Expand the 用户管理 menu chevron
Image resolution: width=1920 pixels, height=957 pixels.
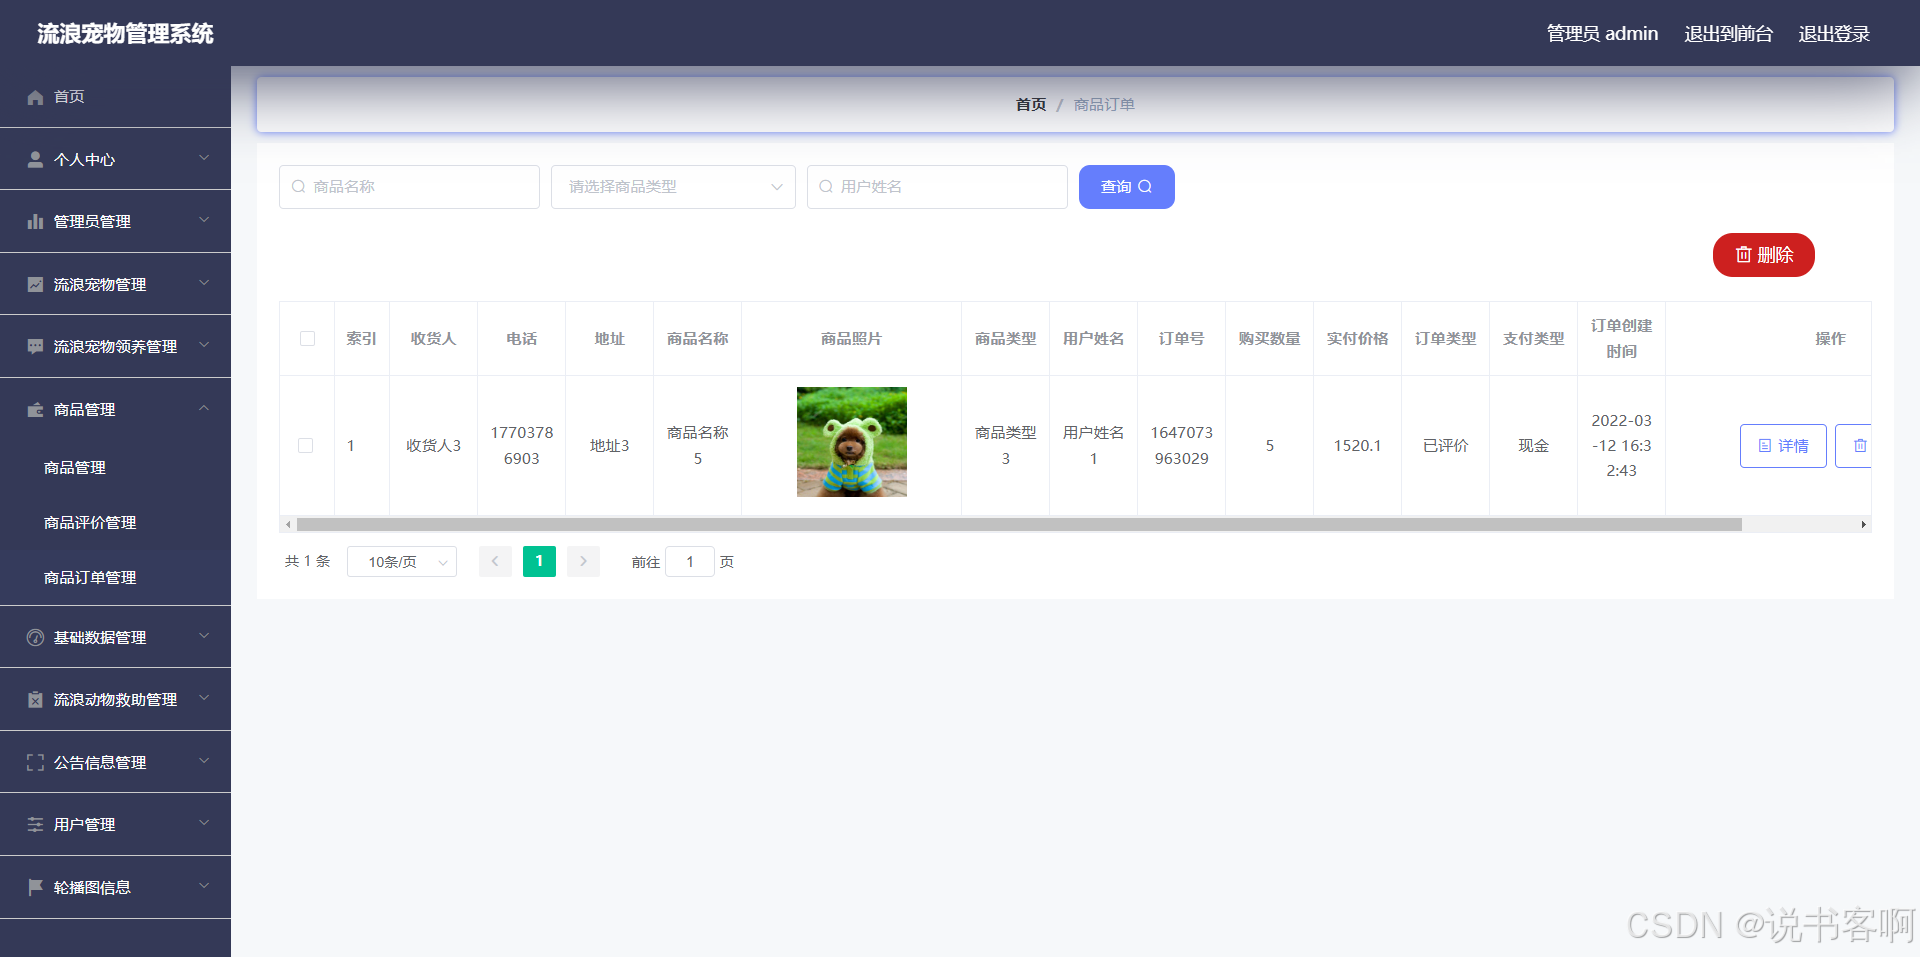(204, 823)
